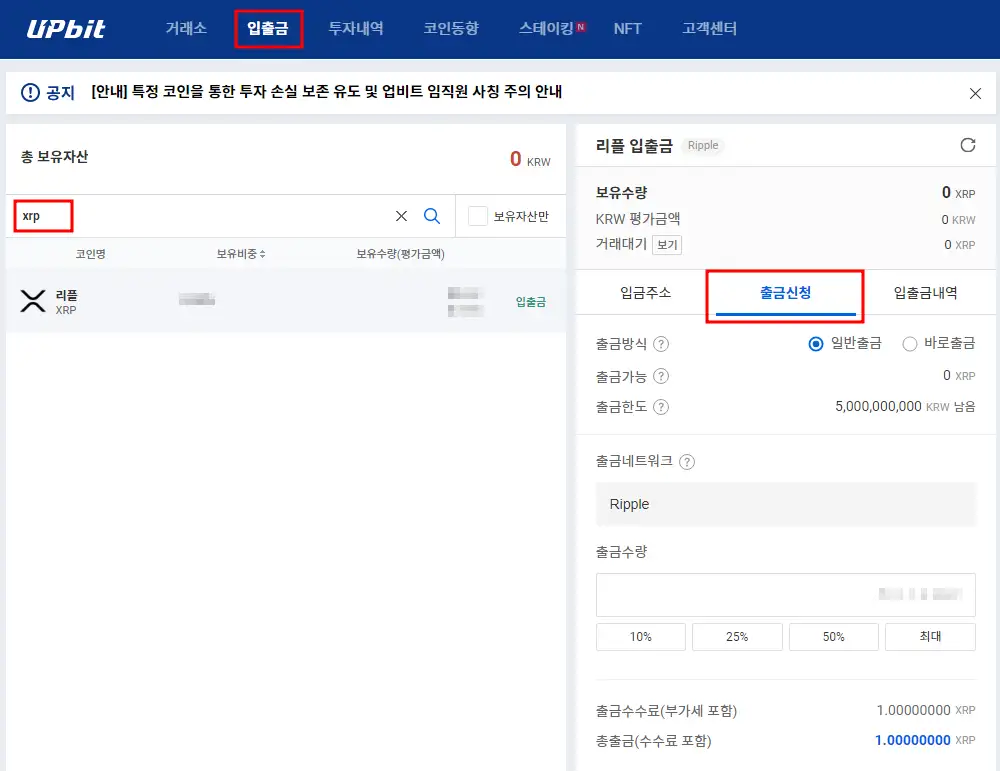
Task: Open the 고객센터 menu
Action: click(x=709, y=28)
